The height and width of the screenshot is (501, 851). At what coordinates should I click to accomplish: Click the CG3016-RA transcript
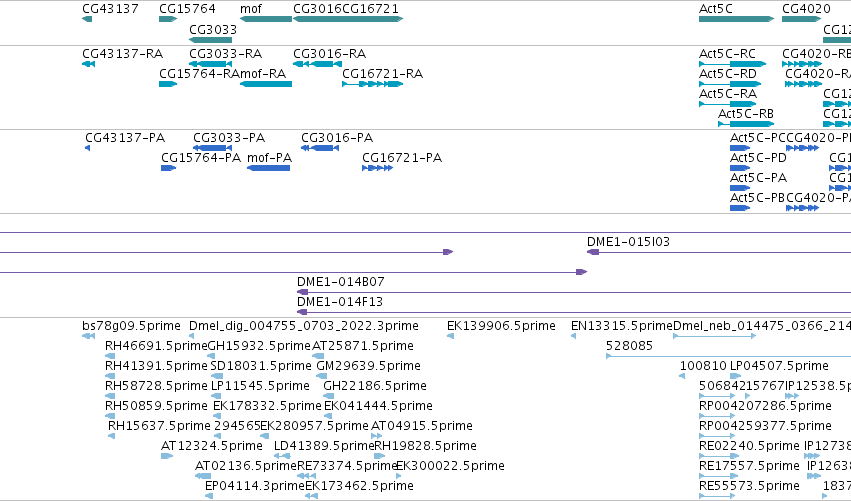[317, 65]
